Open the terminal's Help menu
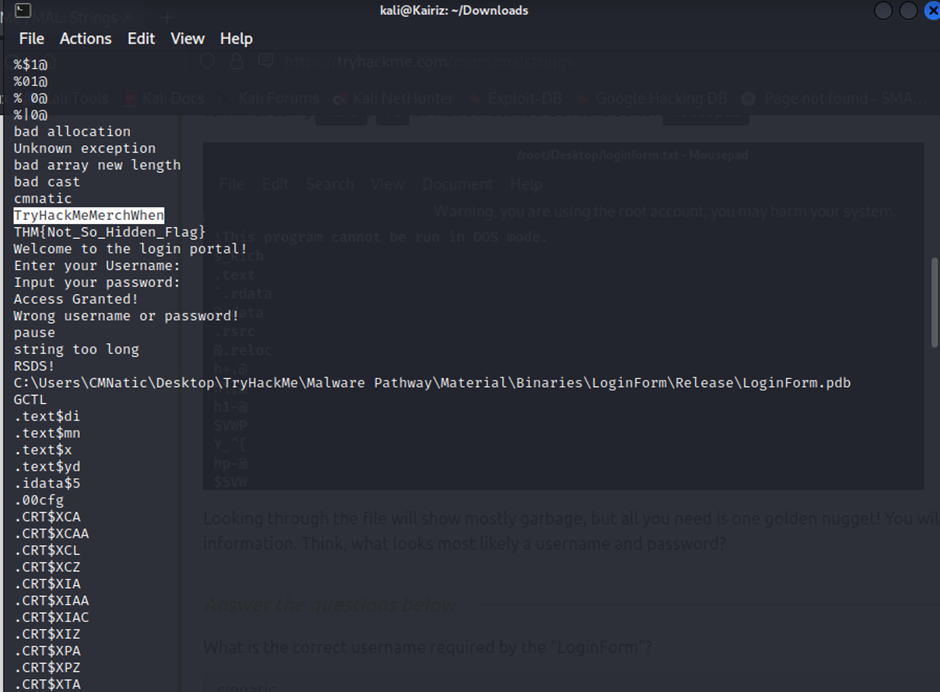Viewport: 940px width, 692px height. point(236,38)
